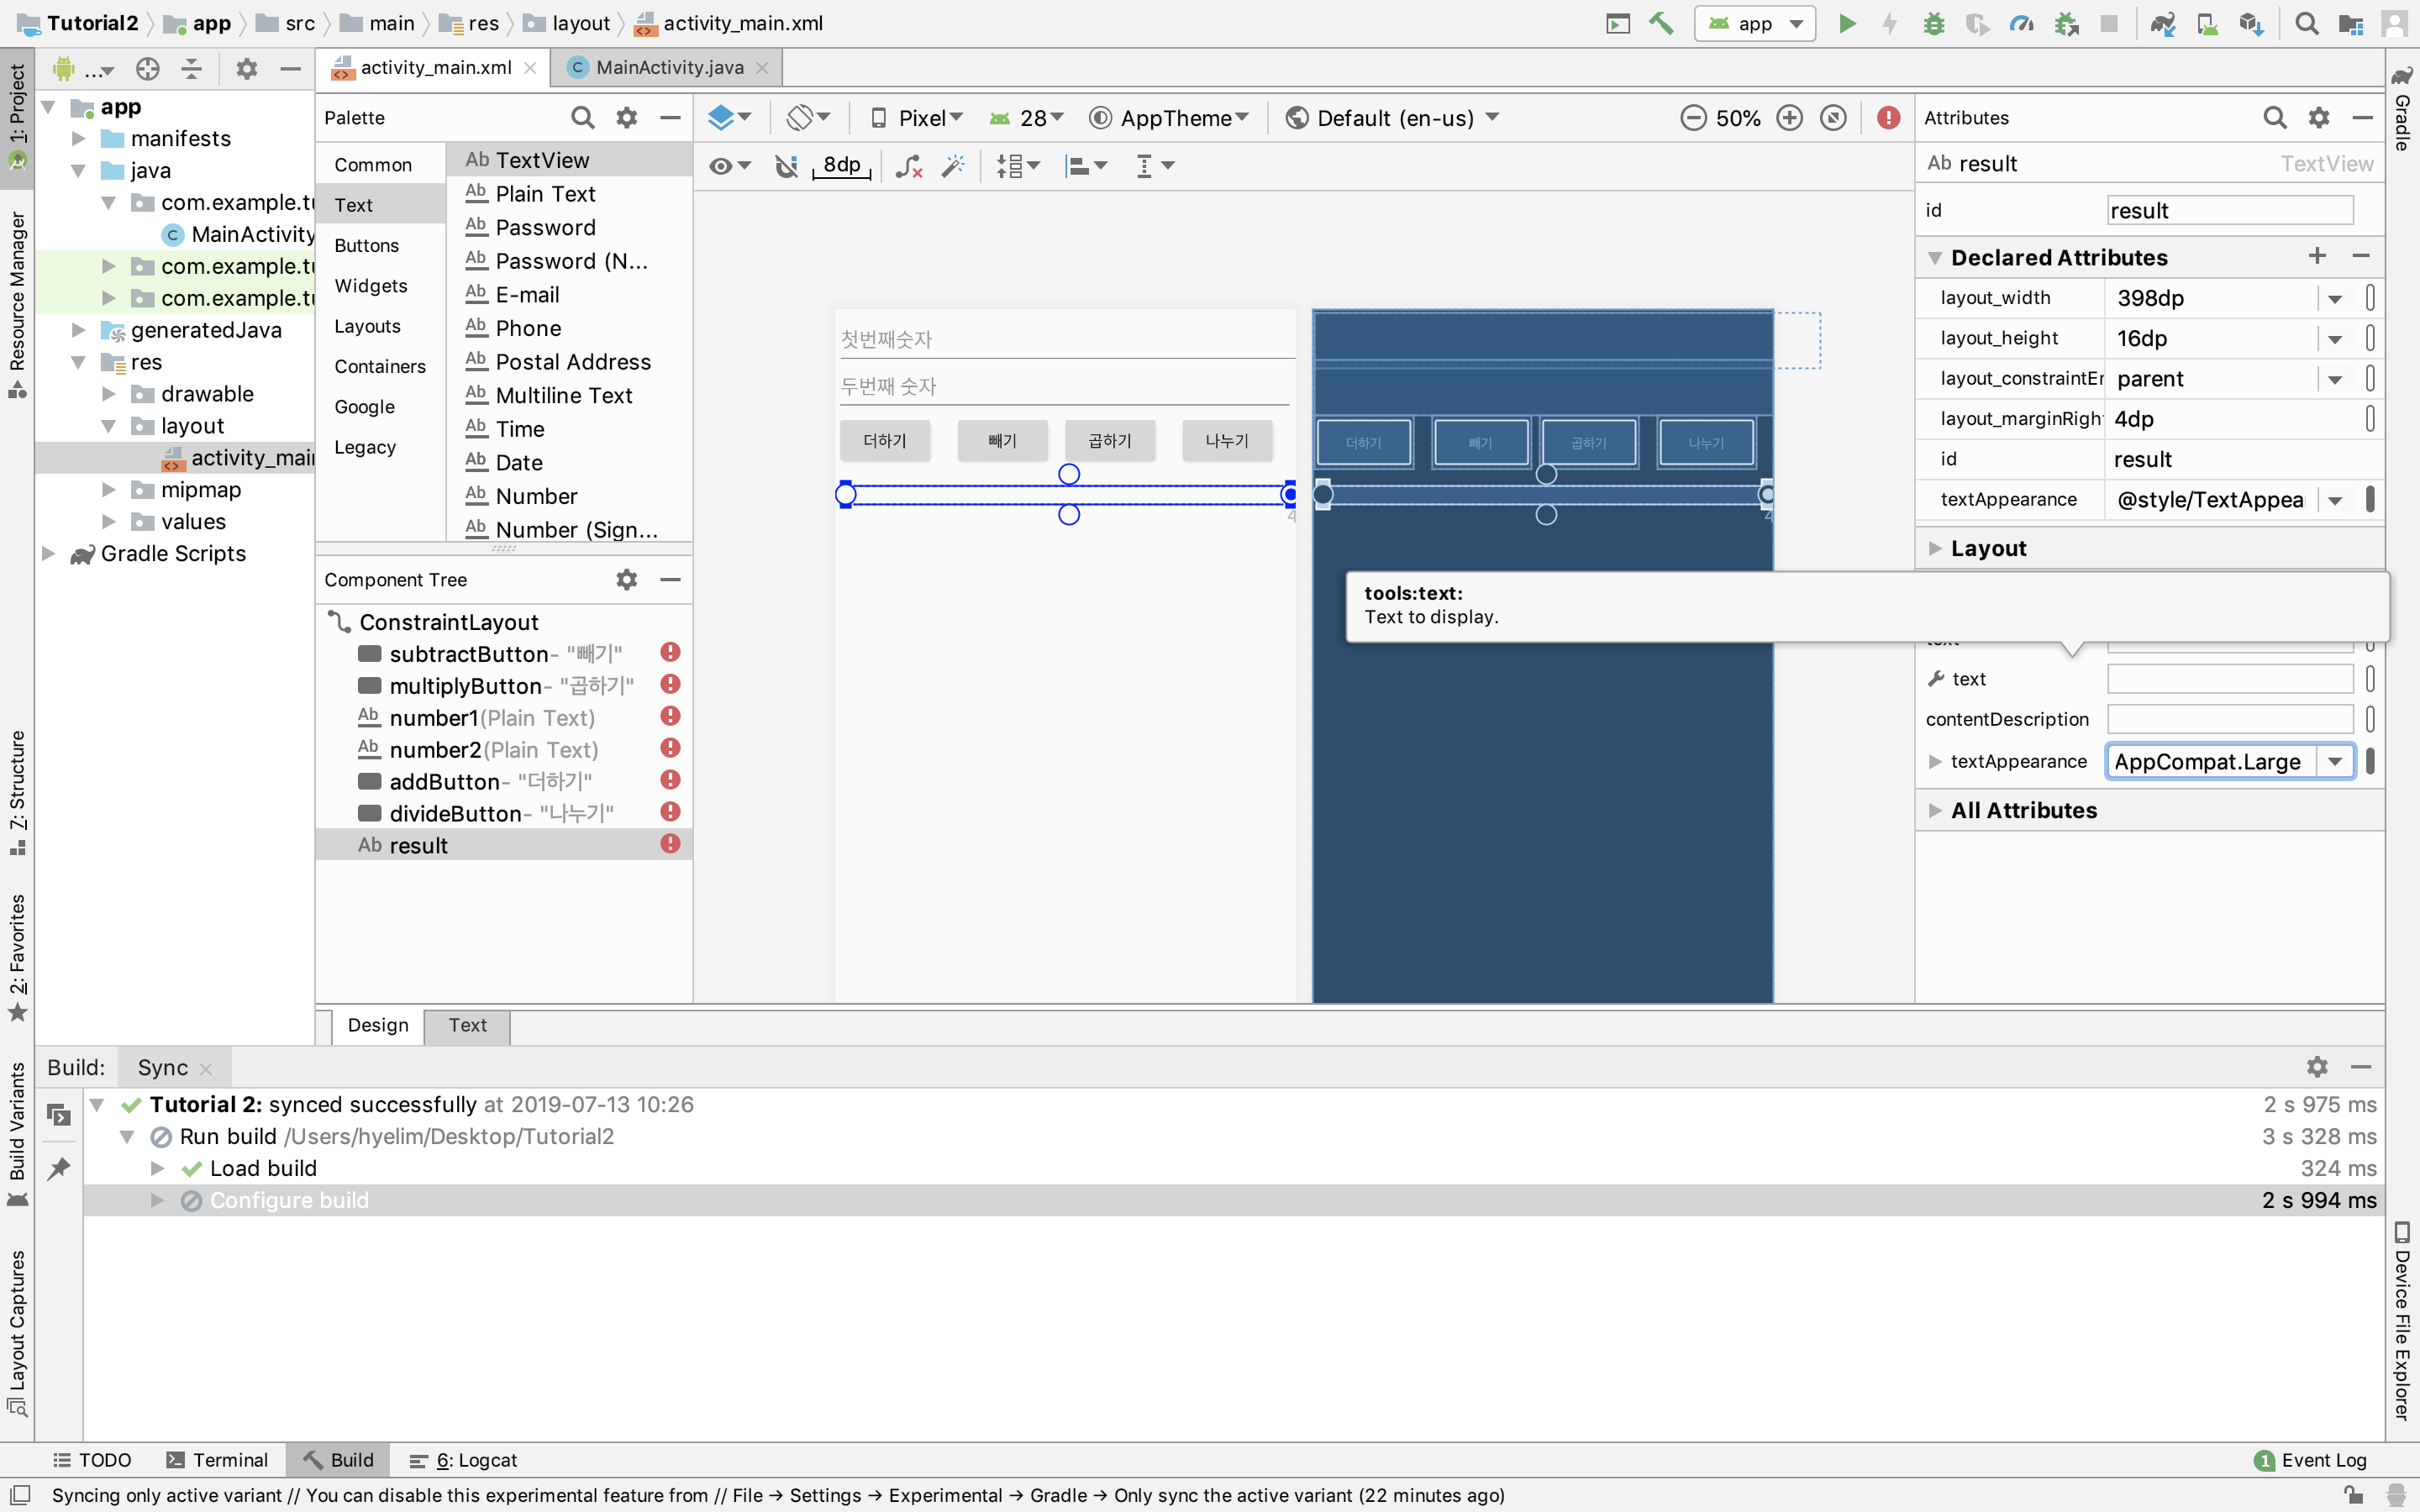Expand the Layout attributes section
This screenshot has height=1512, width=2420.
[1987, 548]
